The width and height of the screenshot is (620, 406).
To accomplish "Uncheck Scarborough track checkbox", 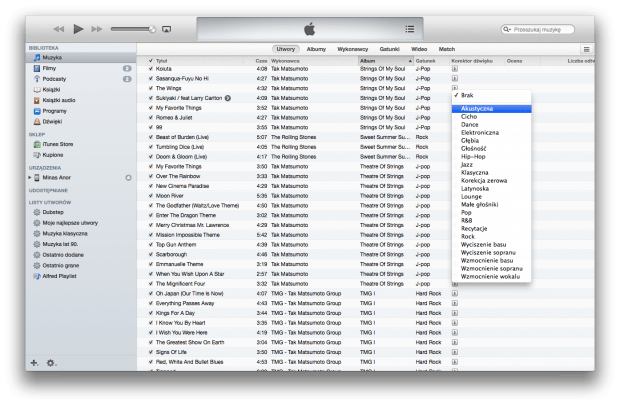I will (151, 254).
